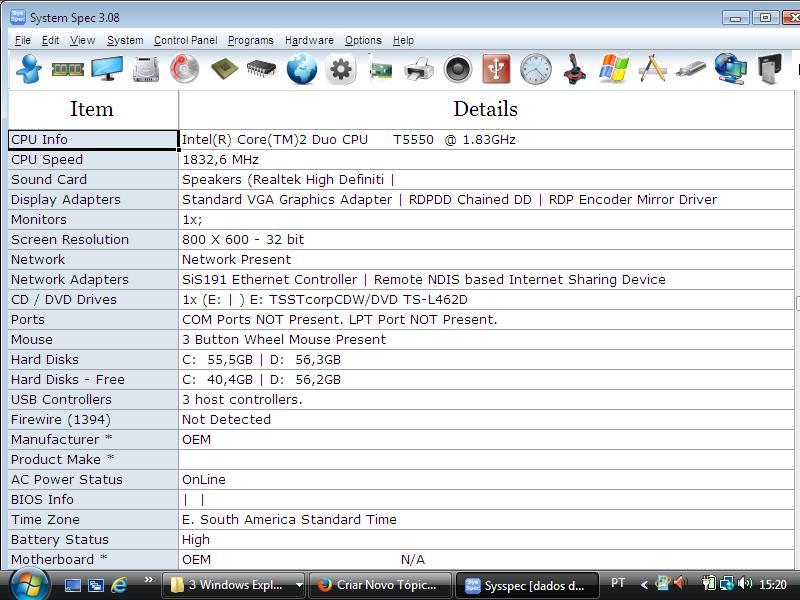
Task: Click the black integrated circuit chip icon
Action: click(x=261, y=68)
